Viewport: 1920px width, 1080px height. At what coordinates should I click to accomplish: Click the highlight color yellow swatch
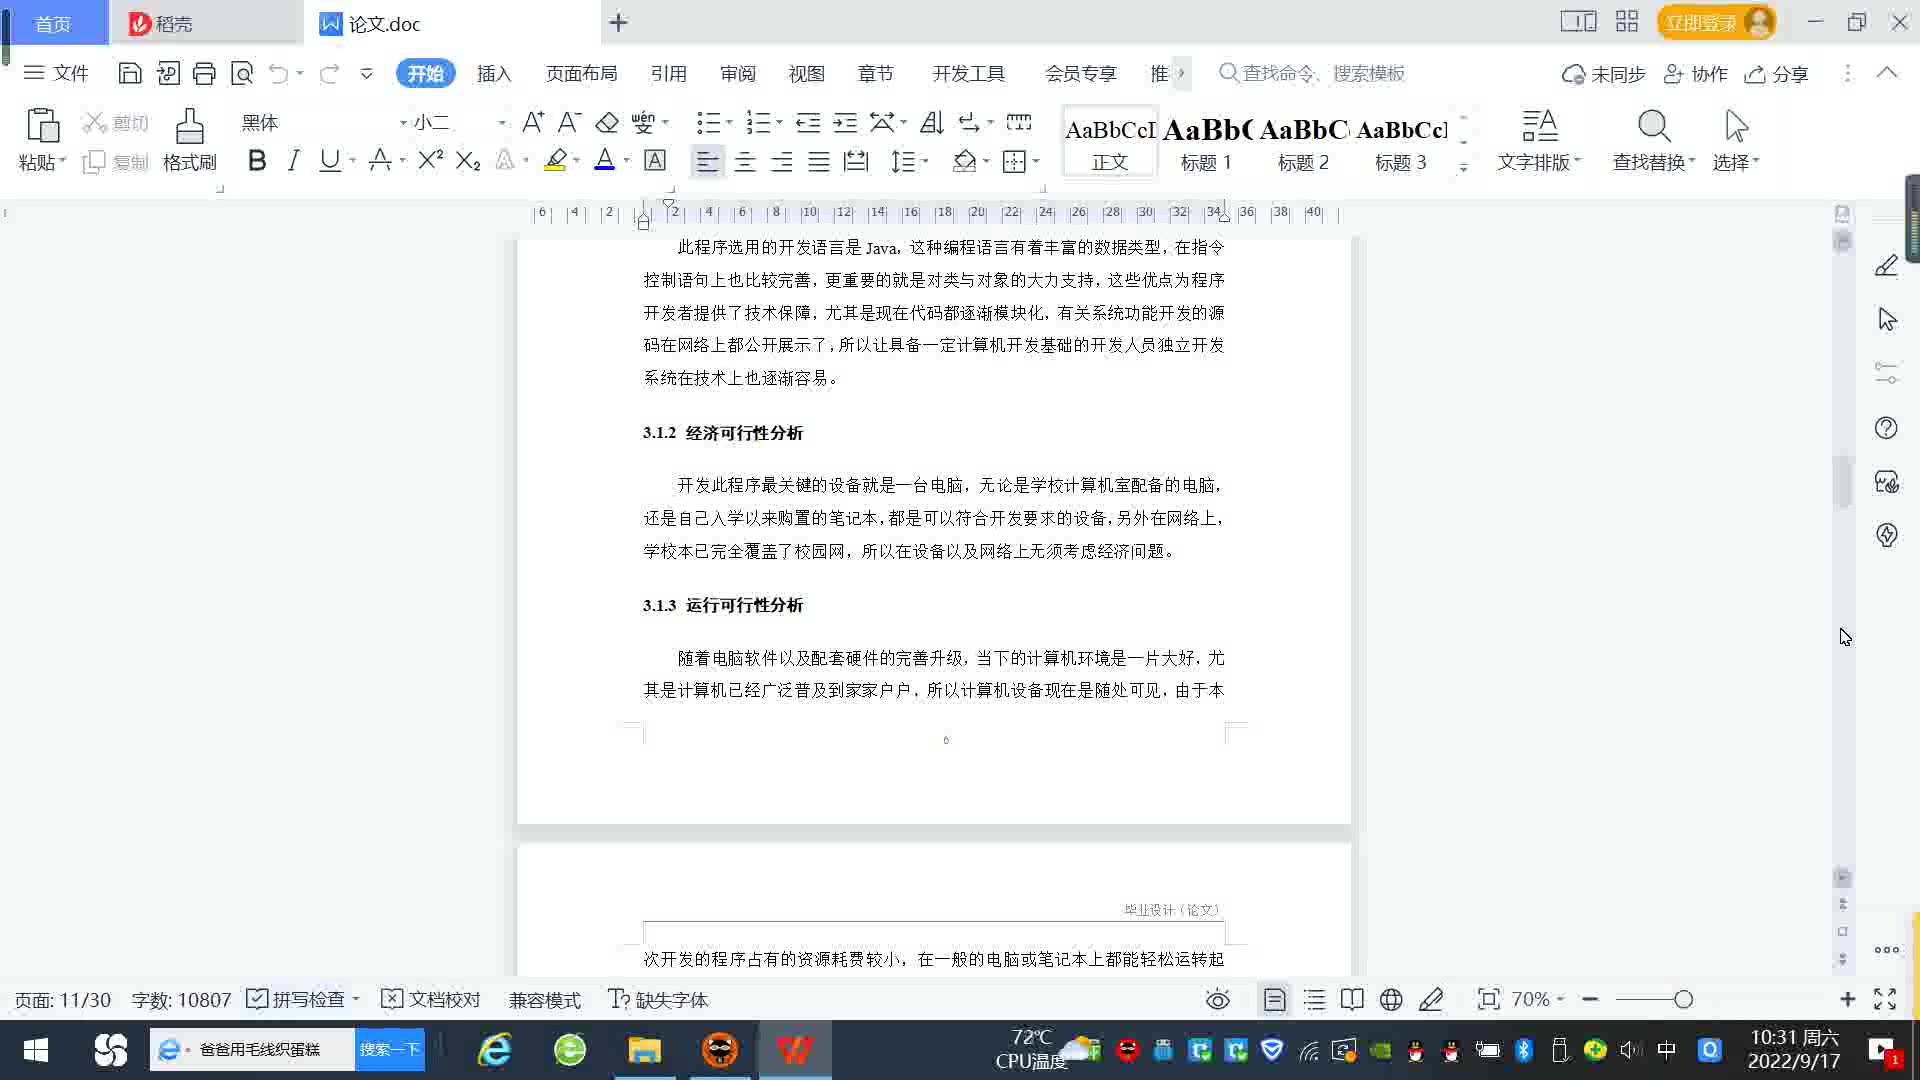click(x=555, y=160)
